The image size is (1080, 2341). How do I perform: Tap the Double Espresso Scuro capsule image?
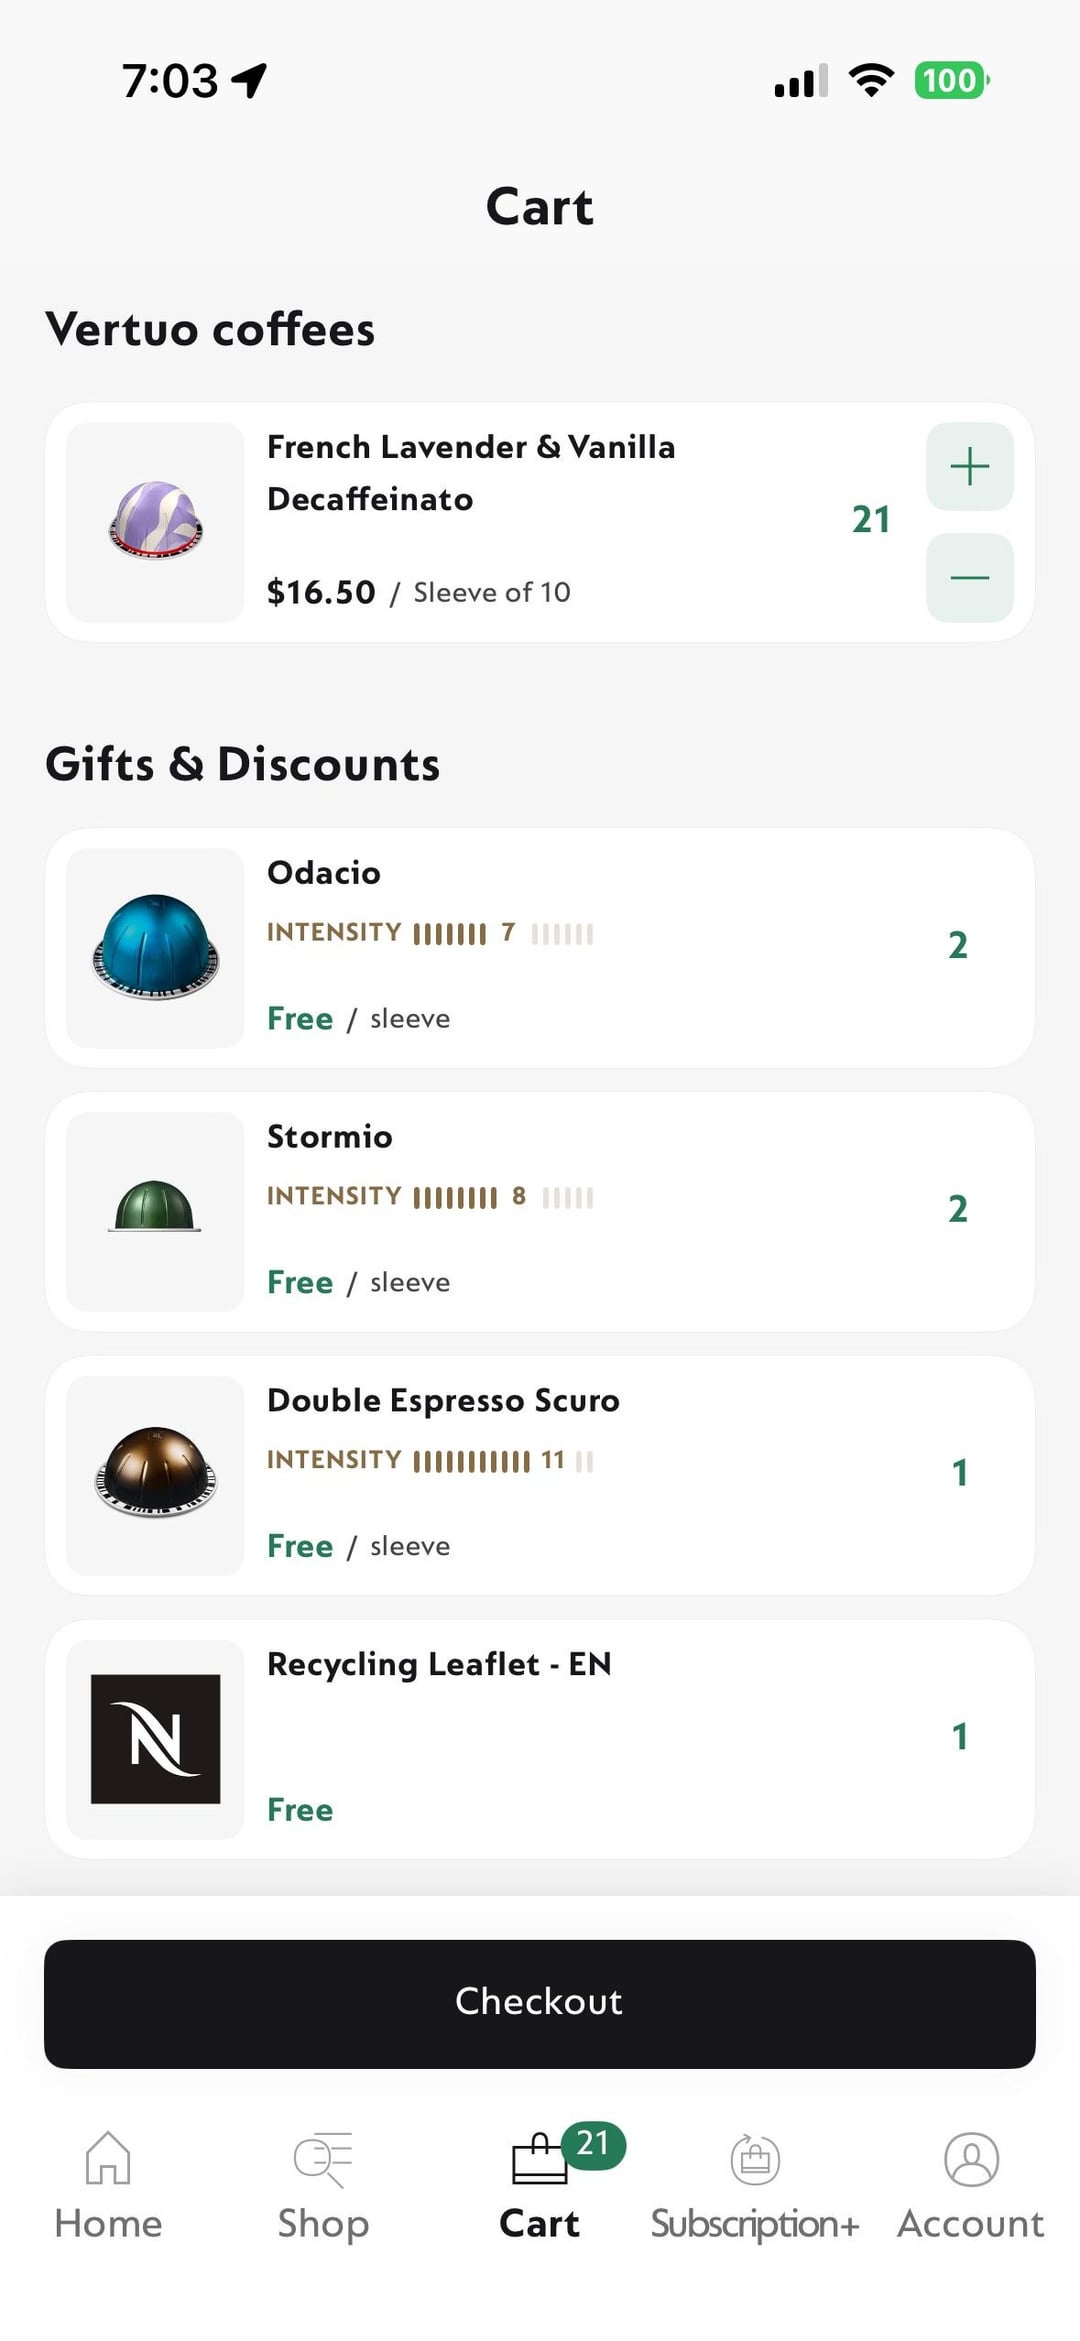click(155, 1474)
